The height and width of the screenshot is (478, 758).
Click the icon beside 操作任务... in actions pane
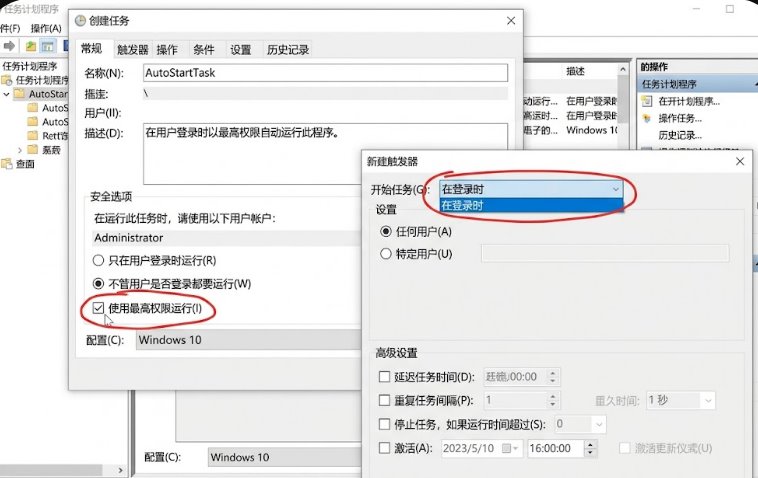[x=647, y=118]
